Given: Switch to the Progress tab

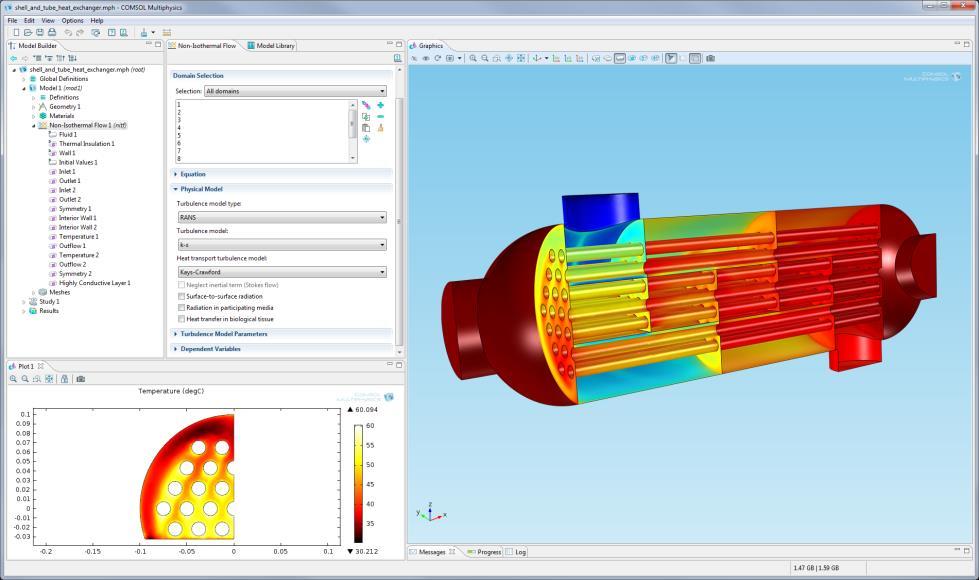Looking at the screenshot, I should coord(484,552).
